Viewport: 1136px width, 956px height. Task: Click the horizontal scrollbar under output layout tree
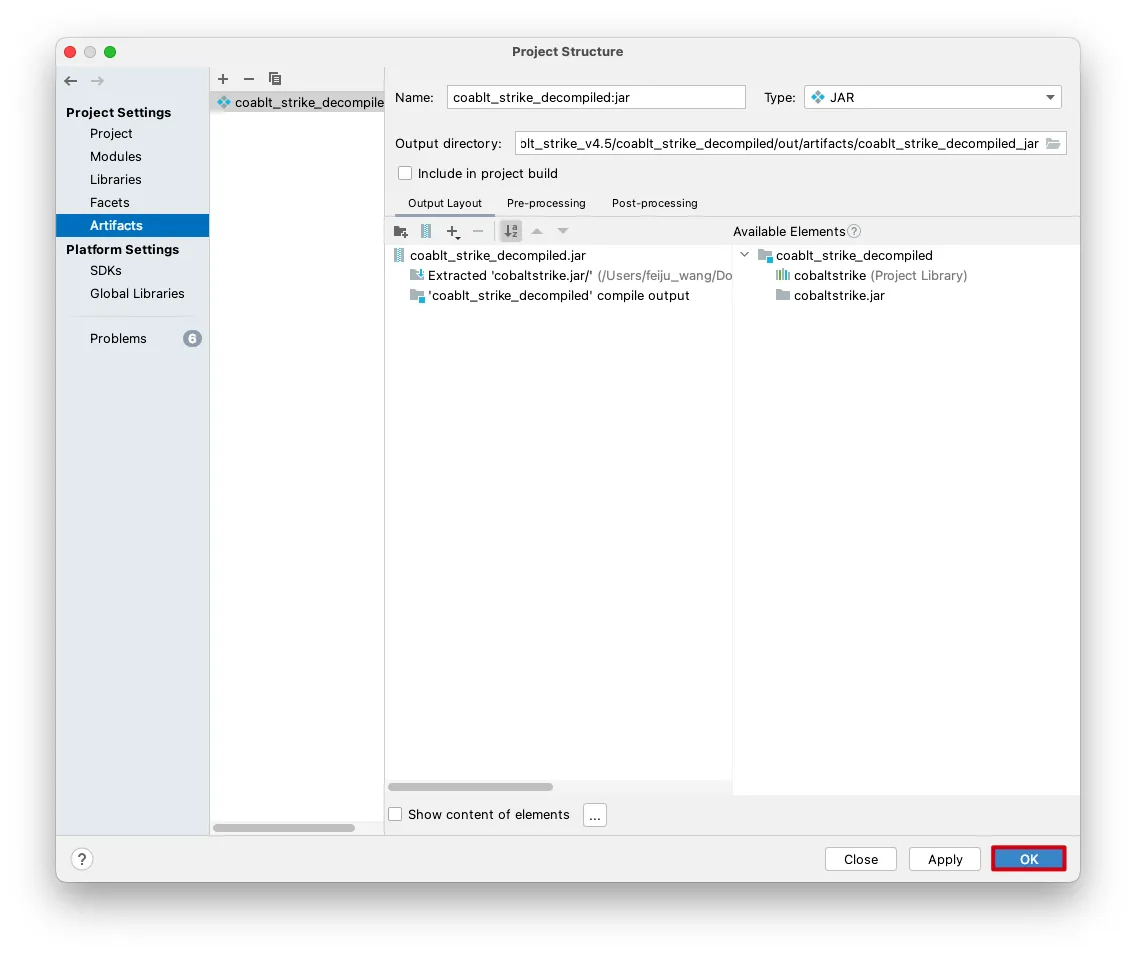click(470, 787)
